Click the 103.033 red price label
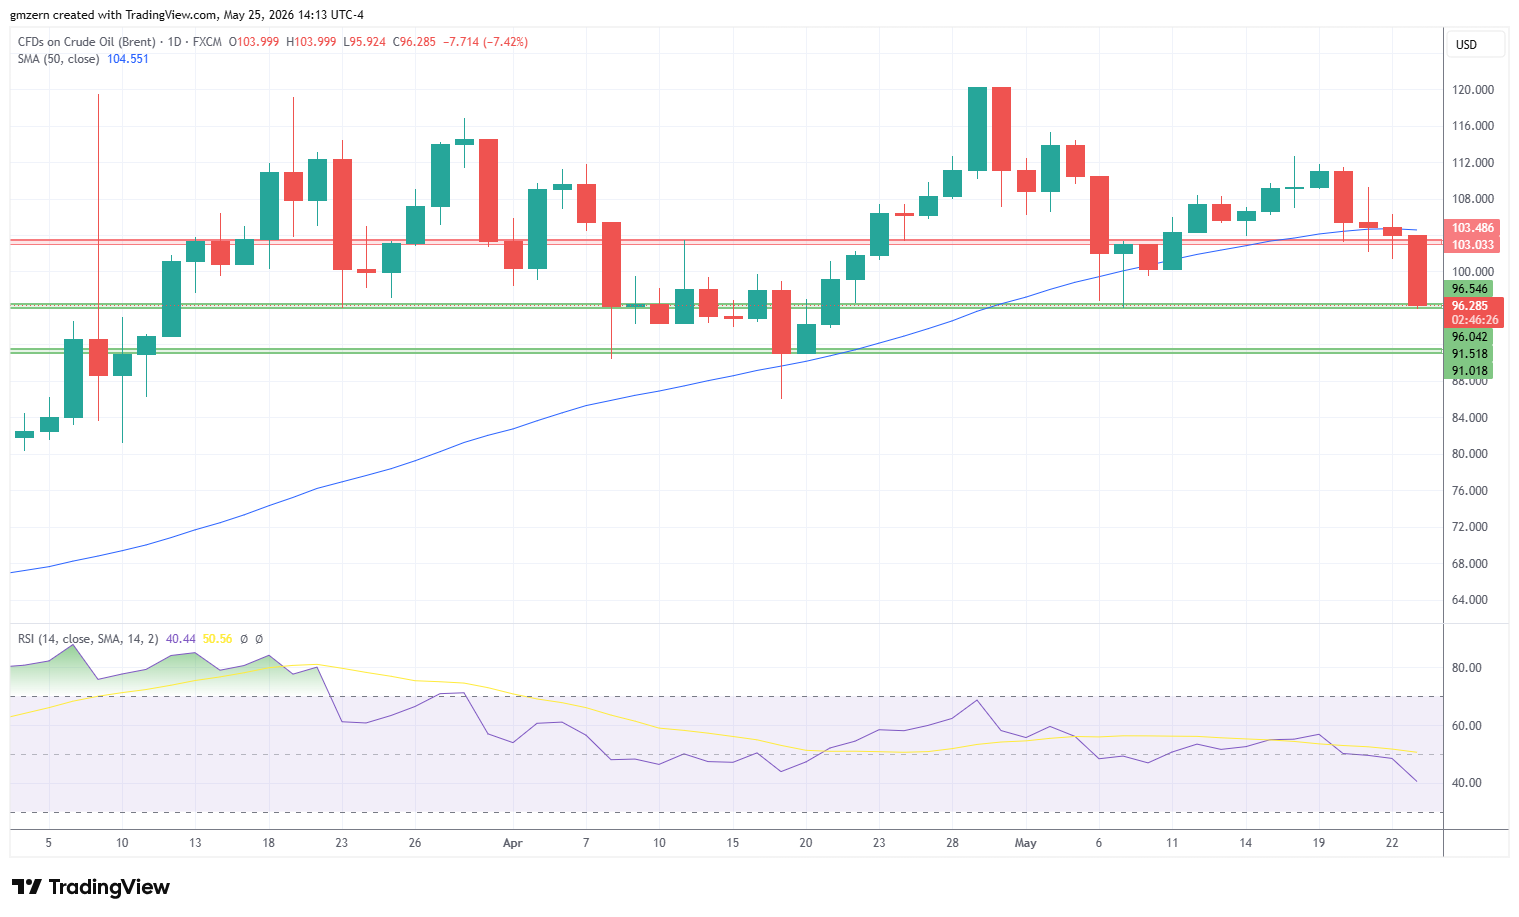This screenshot has height=917, width=1519. pyautogui.click(x=1473, y=245)
